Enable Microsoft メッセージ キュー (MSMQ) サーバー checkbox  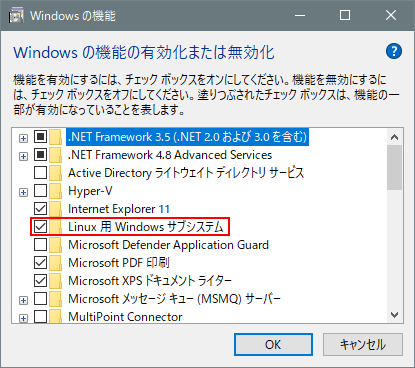point(40,299)
